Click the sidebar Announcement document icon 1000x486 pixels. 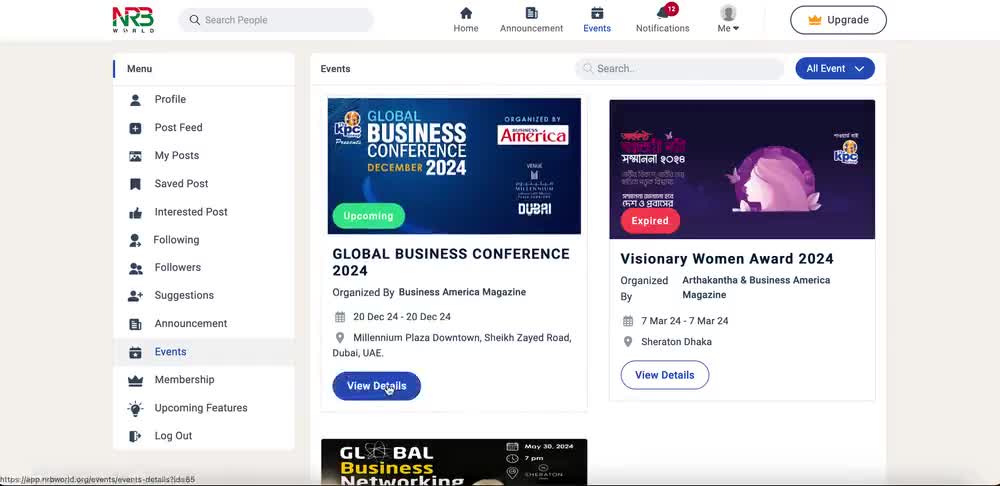pos(135,324)
